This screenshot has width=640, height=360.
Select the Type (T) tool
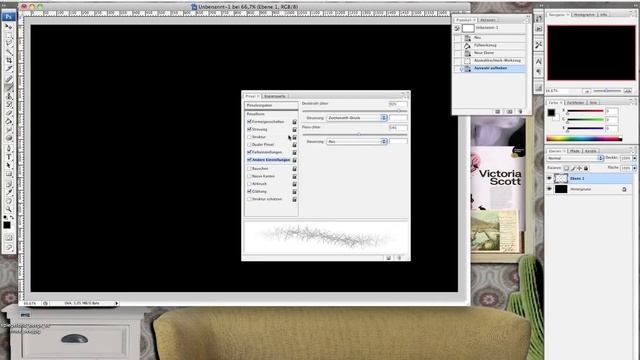(x=9, y=157)
